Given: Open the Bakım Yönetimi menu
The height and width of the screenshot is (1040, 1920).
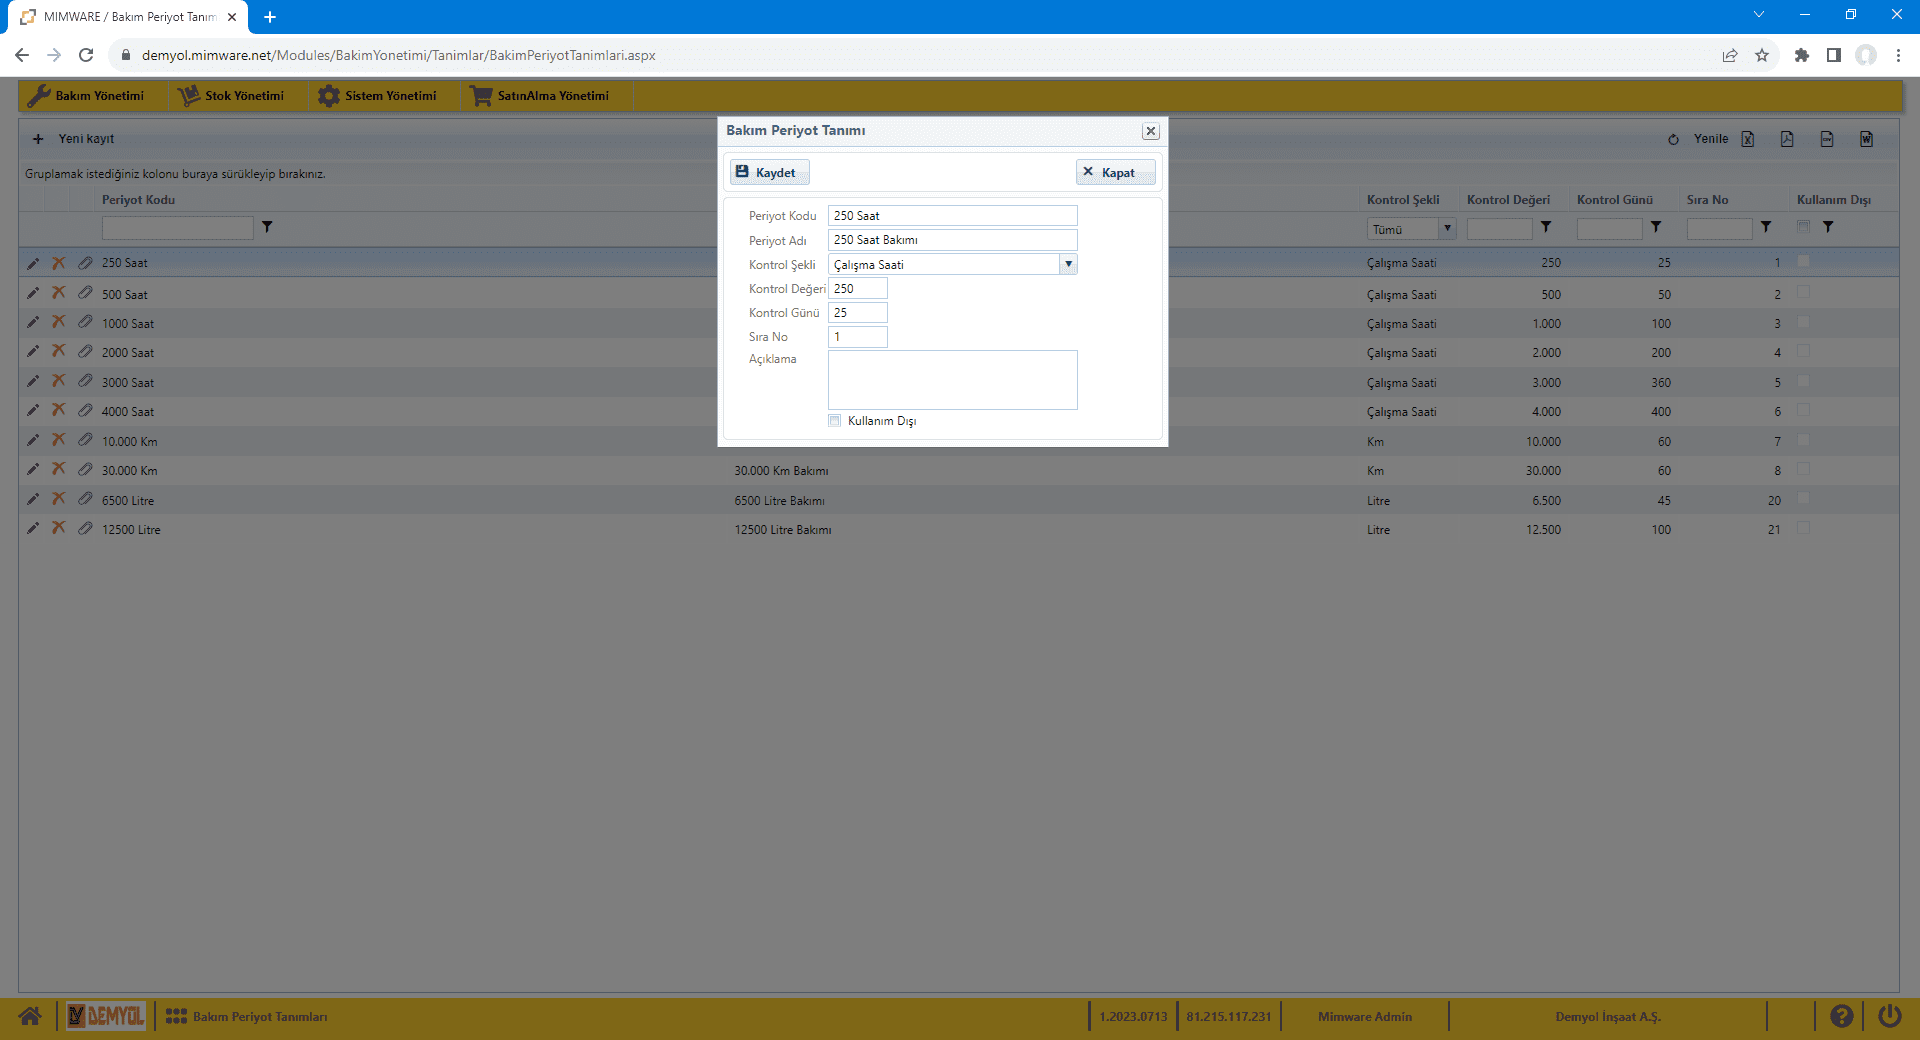Looking at the screenshot, I should [87, 96].
